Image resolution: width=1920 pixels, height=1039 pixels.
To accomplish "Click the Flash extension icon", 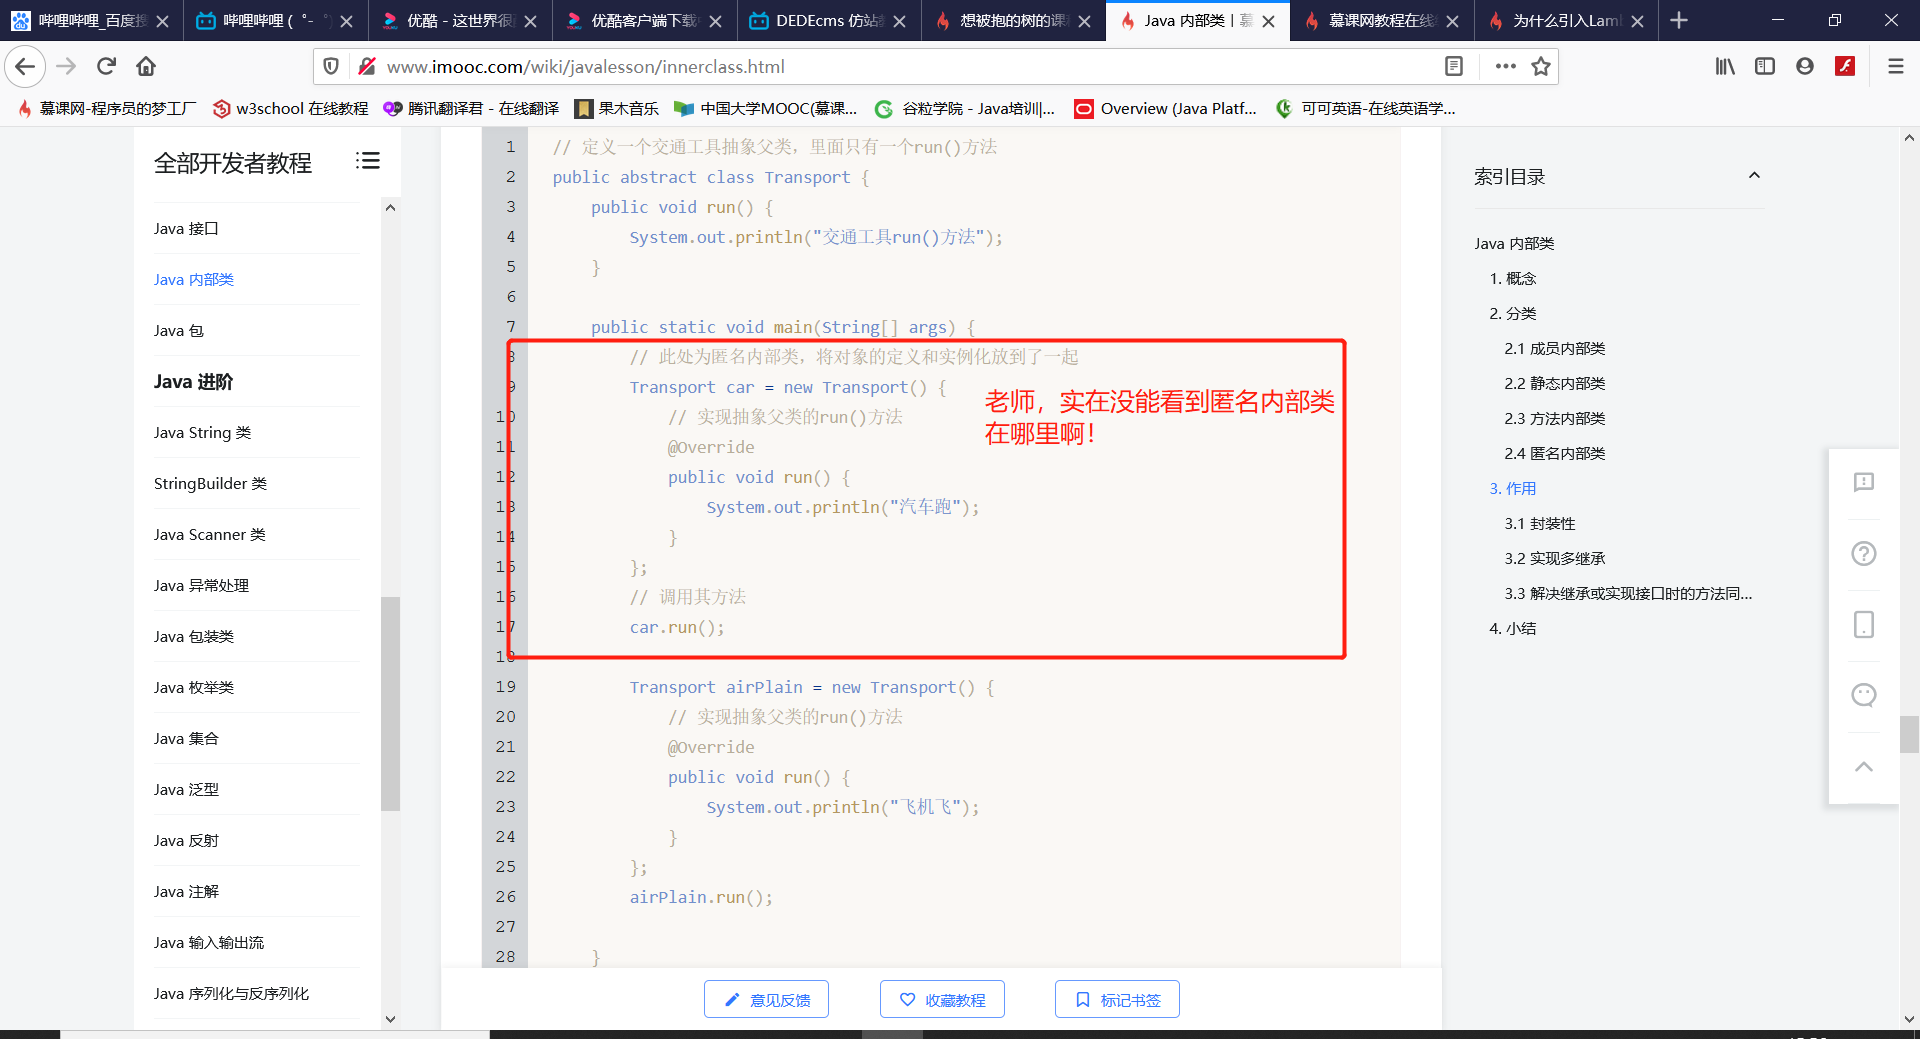I will [1845, 66].
